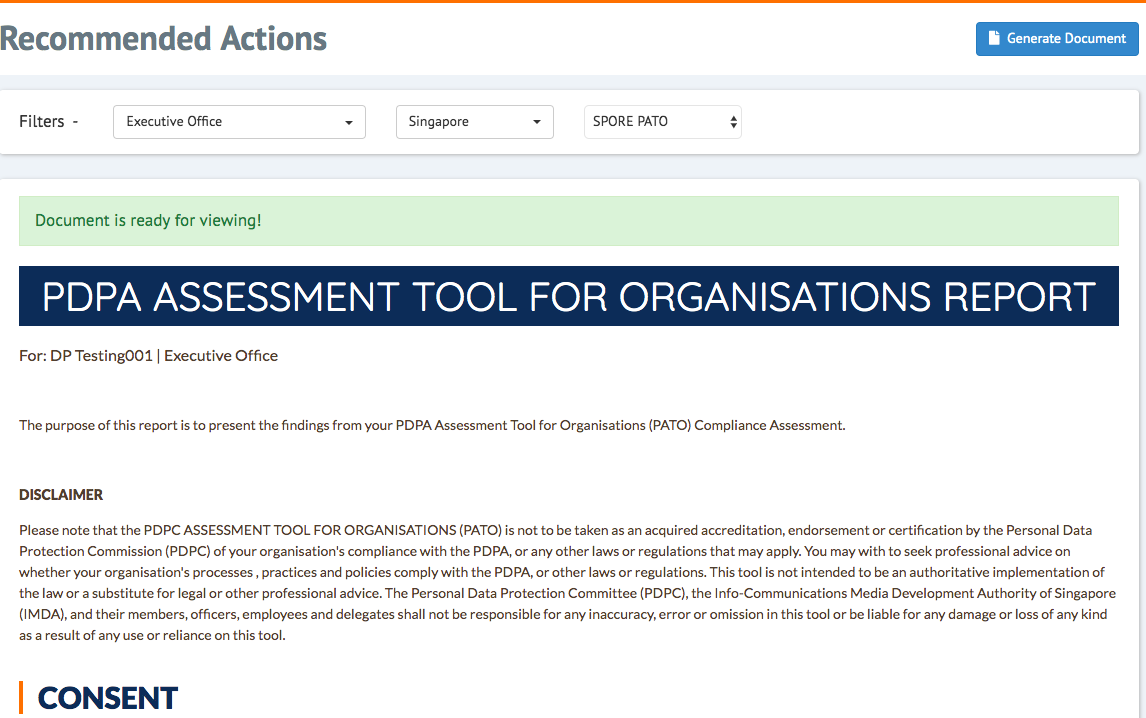Open the SPORE PATO assessment selector
This screenshot has height=718, width=1146.
click(x=662, y=122)
